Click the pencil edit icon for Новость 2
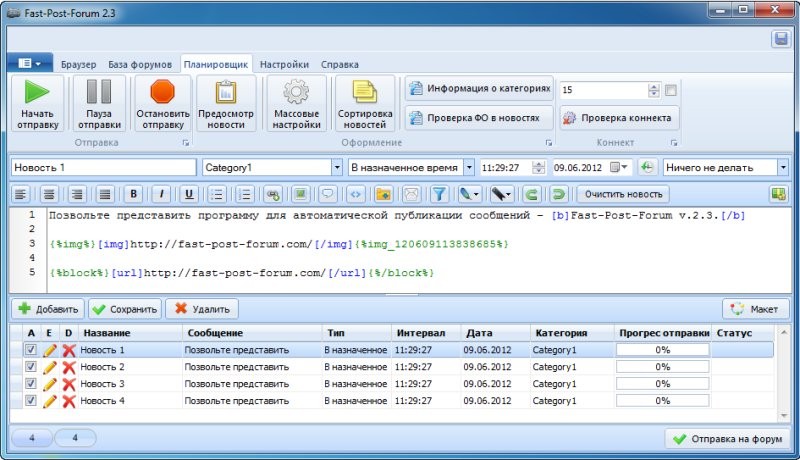800x460 pixels. pyautogui.click(x=50, y=367)
